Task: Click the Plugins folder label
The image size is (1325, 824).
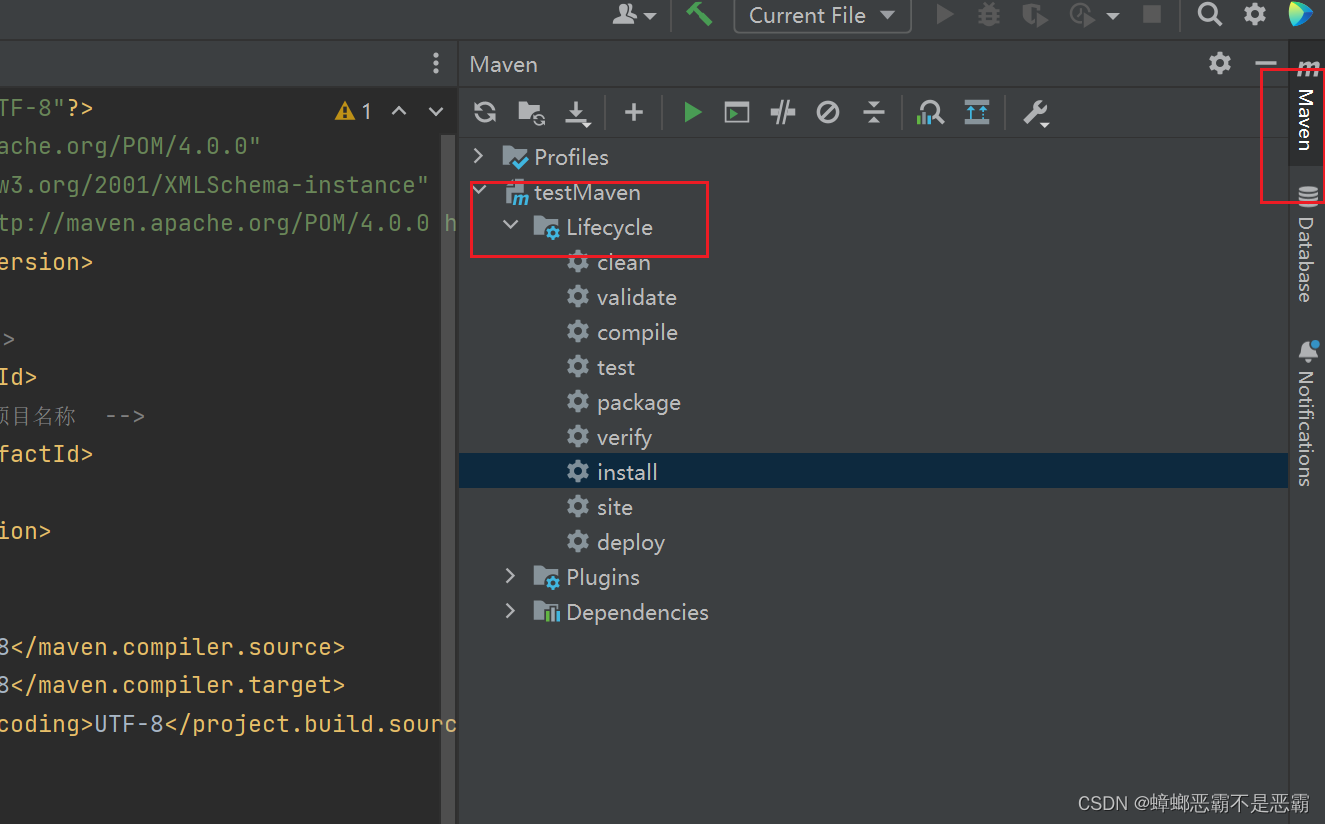Action: pos(603,577)
